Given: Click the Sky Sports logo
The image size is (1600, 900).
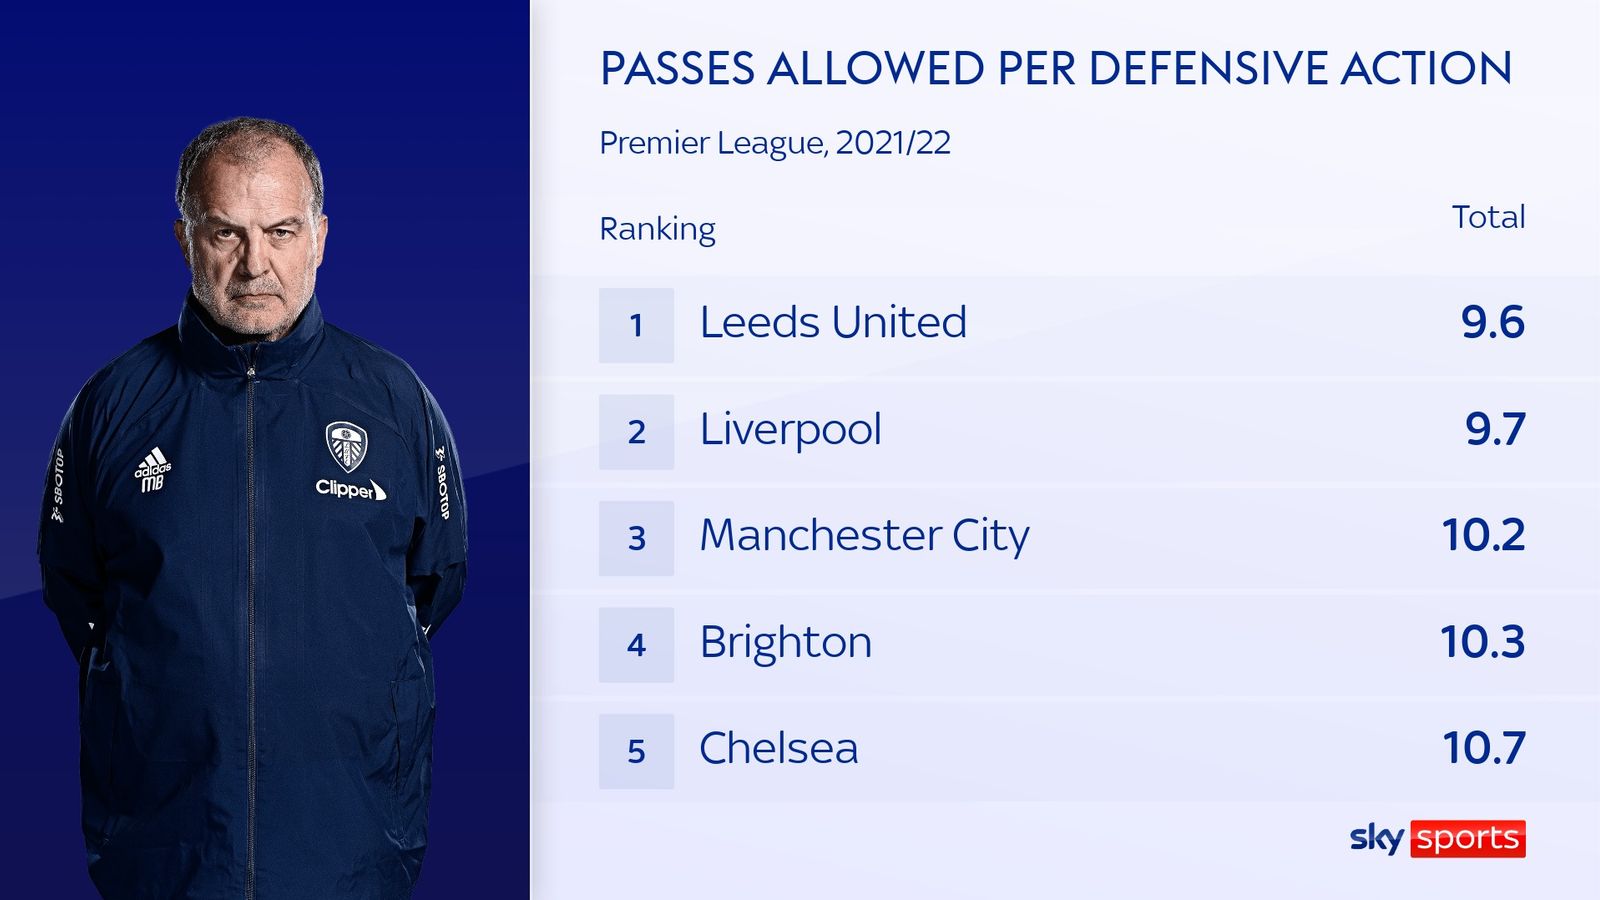Looking at the screenshot, I should 1437,838.
